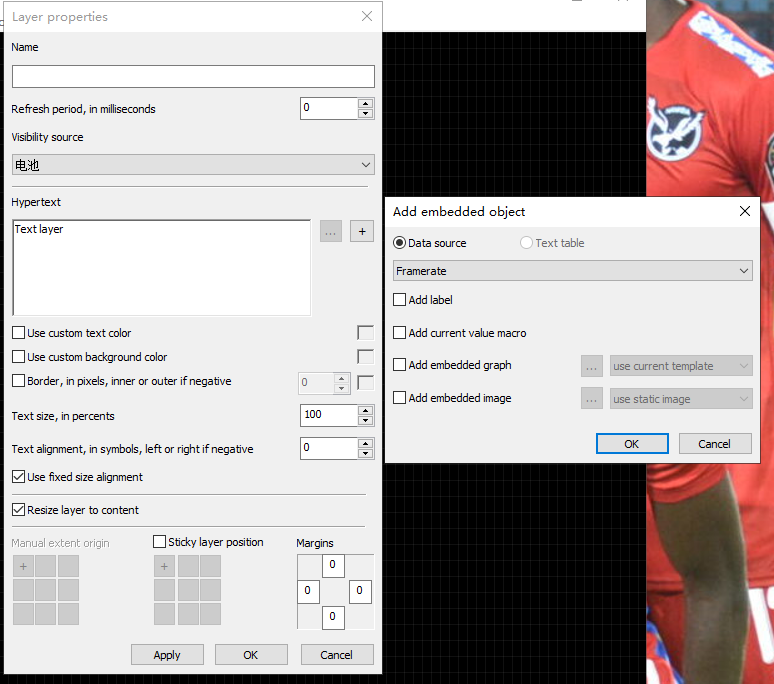This screenshot has width=774, height=684.
Task: Enable Use custom text color
Action: coord(19,333)
